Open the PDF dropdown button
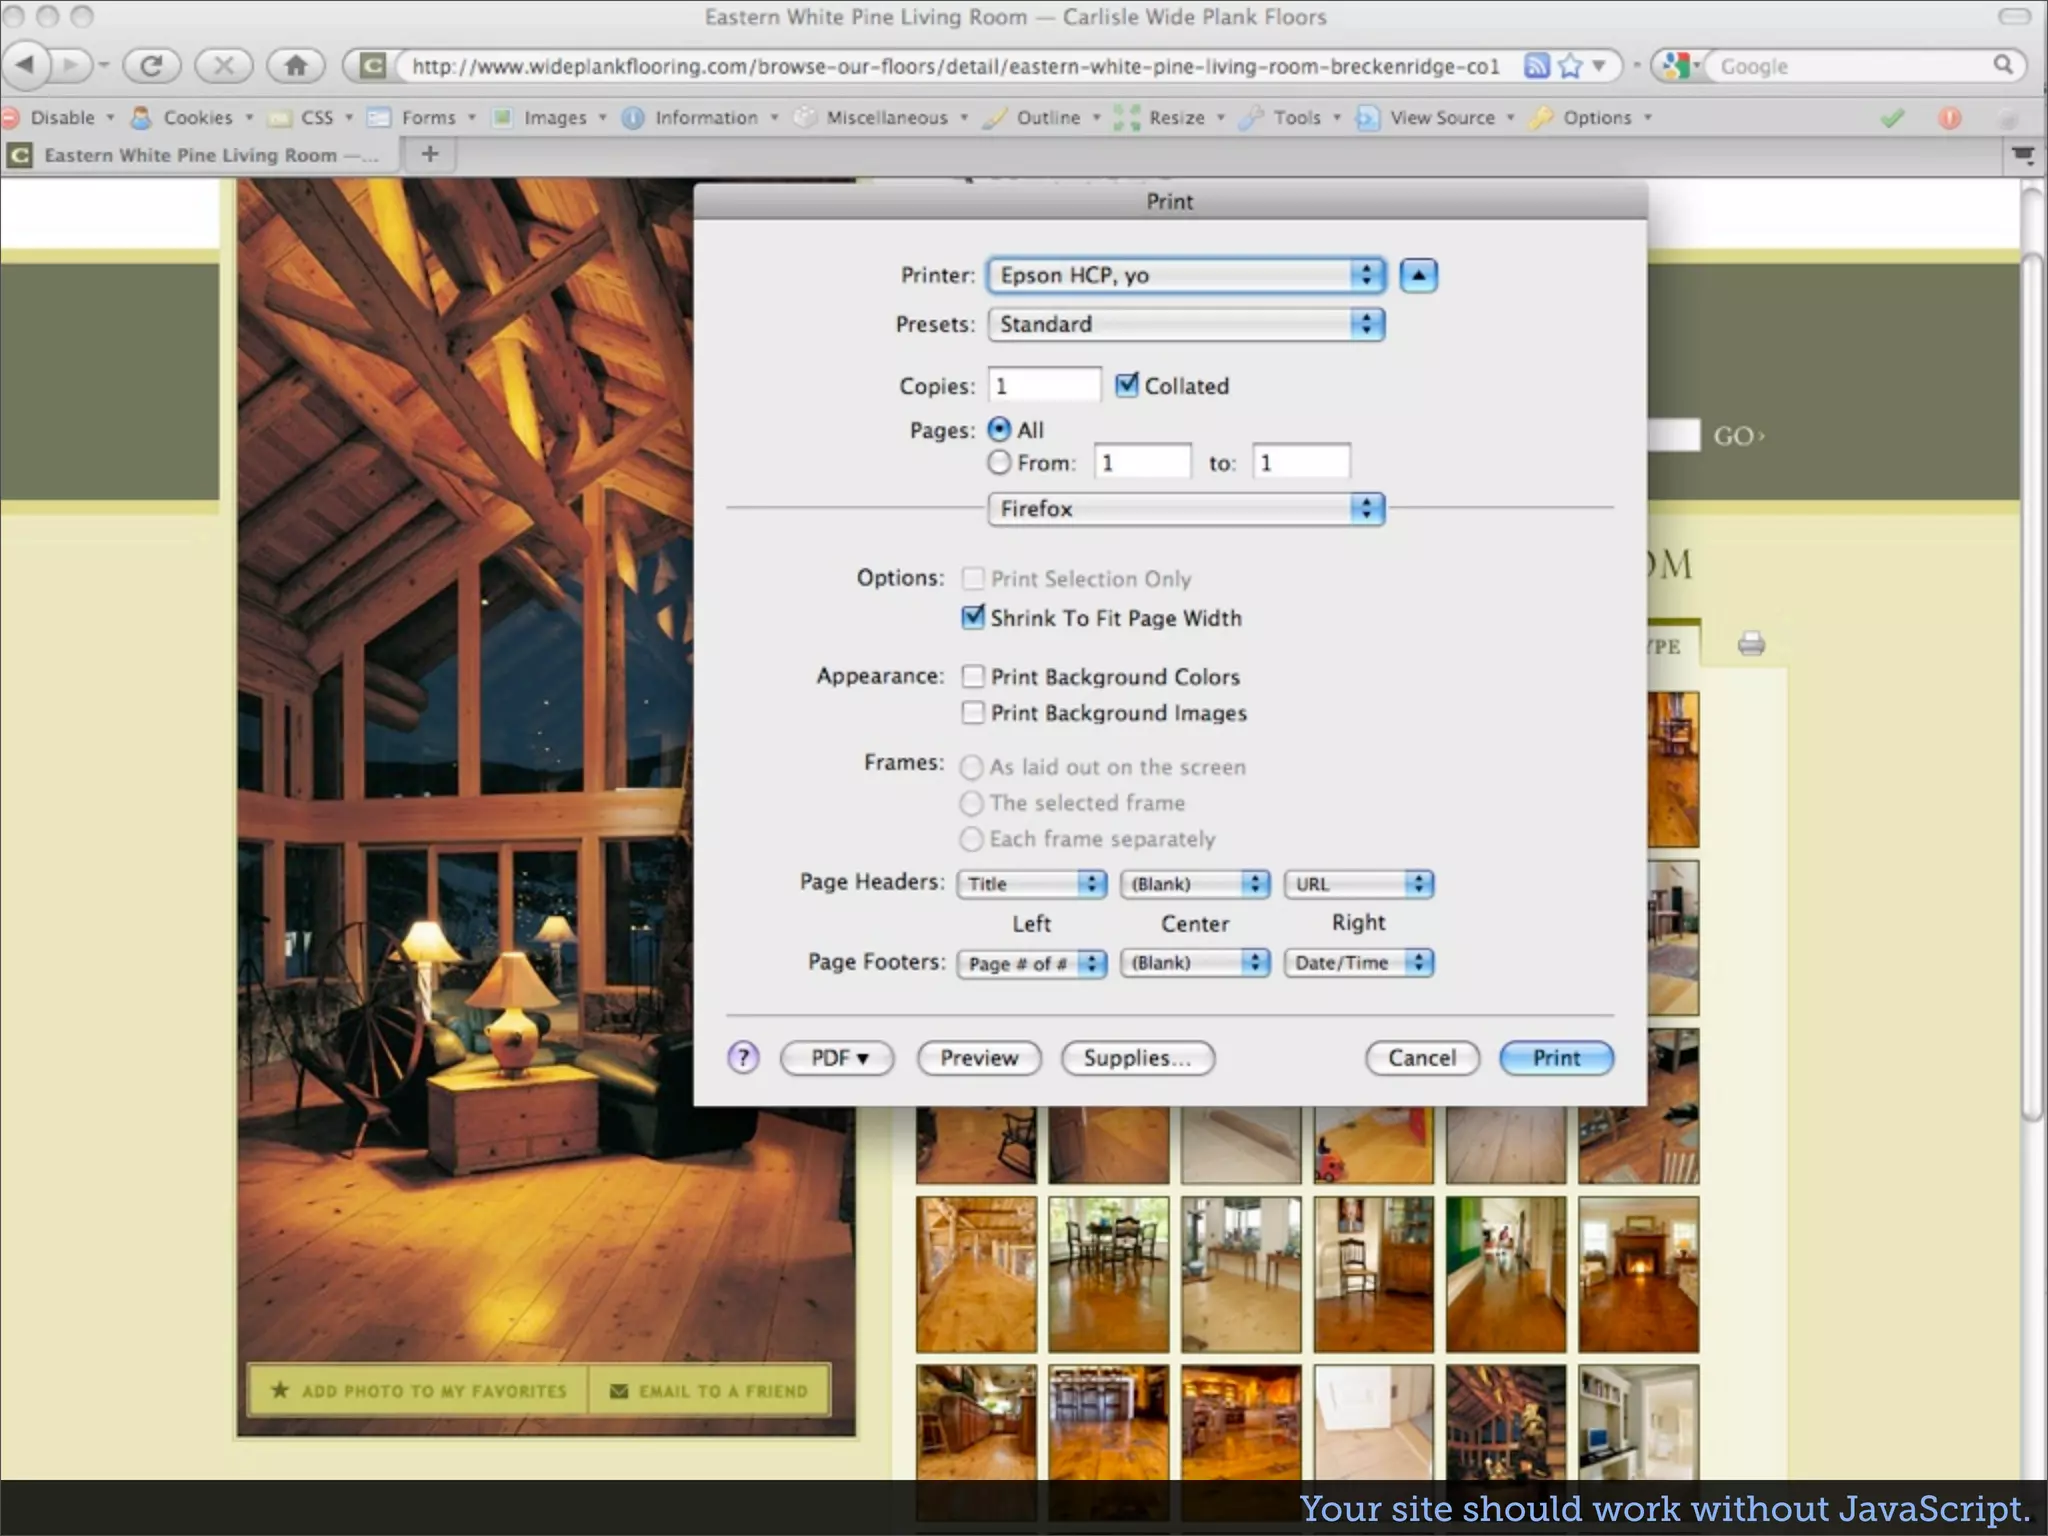 [x=837, y=1058]
